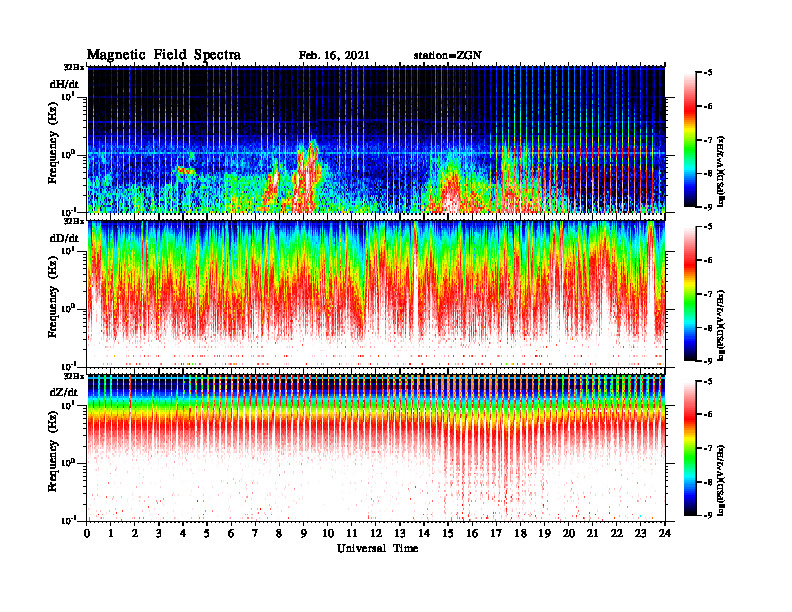Click the hour 11 label on the Universal Time axis
Image resolution: width=792 pixels, height=612 pixels.
pos(352,534)
